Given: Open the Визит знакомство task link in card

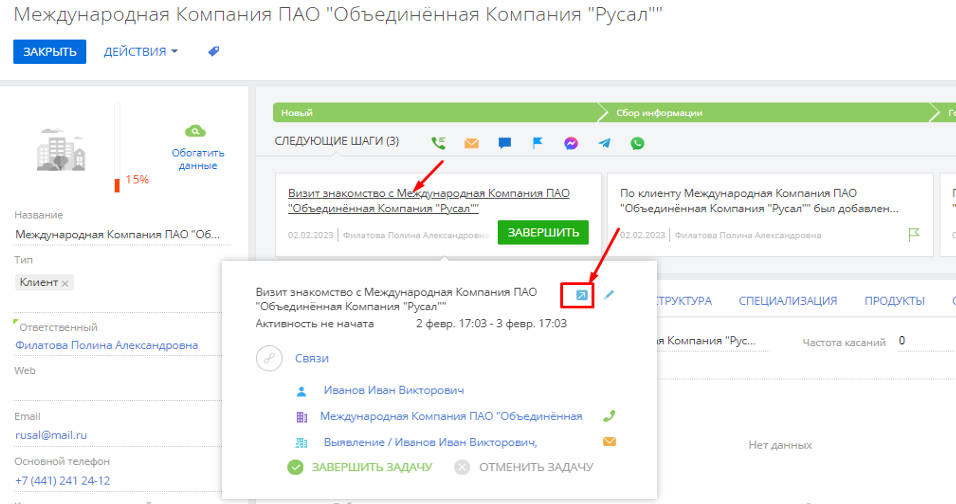Looking at the screenshot, I should (x=429, y=201).
